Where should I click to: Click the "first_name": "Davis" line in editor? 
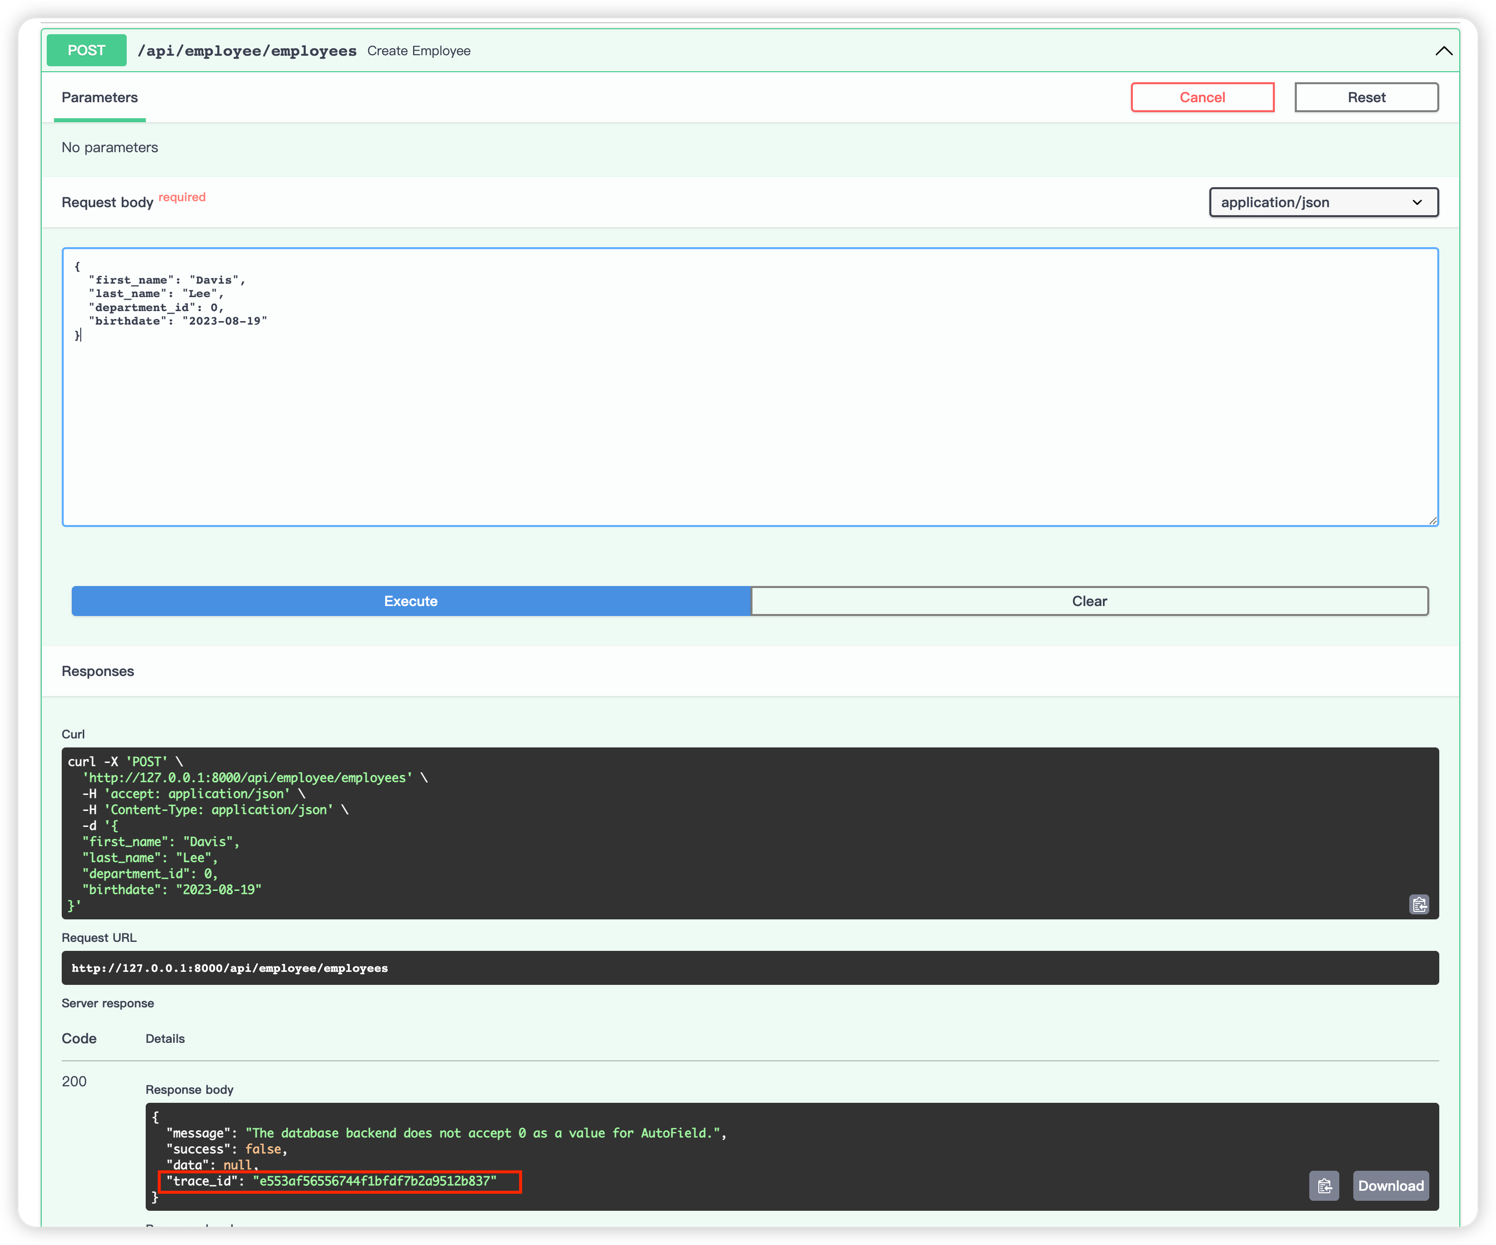tap(167, 280)
